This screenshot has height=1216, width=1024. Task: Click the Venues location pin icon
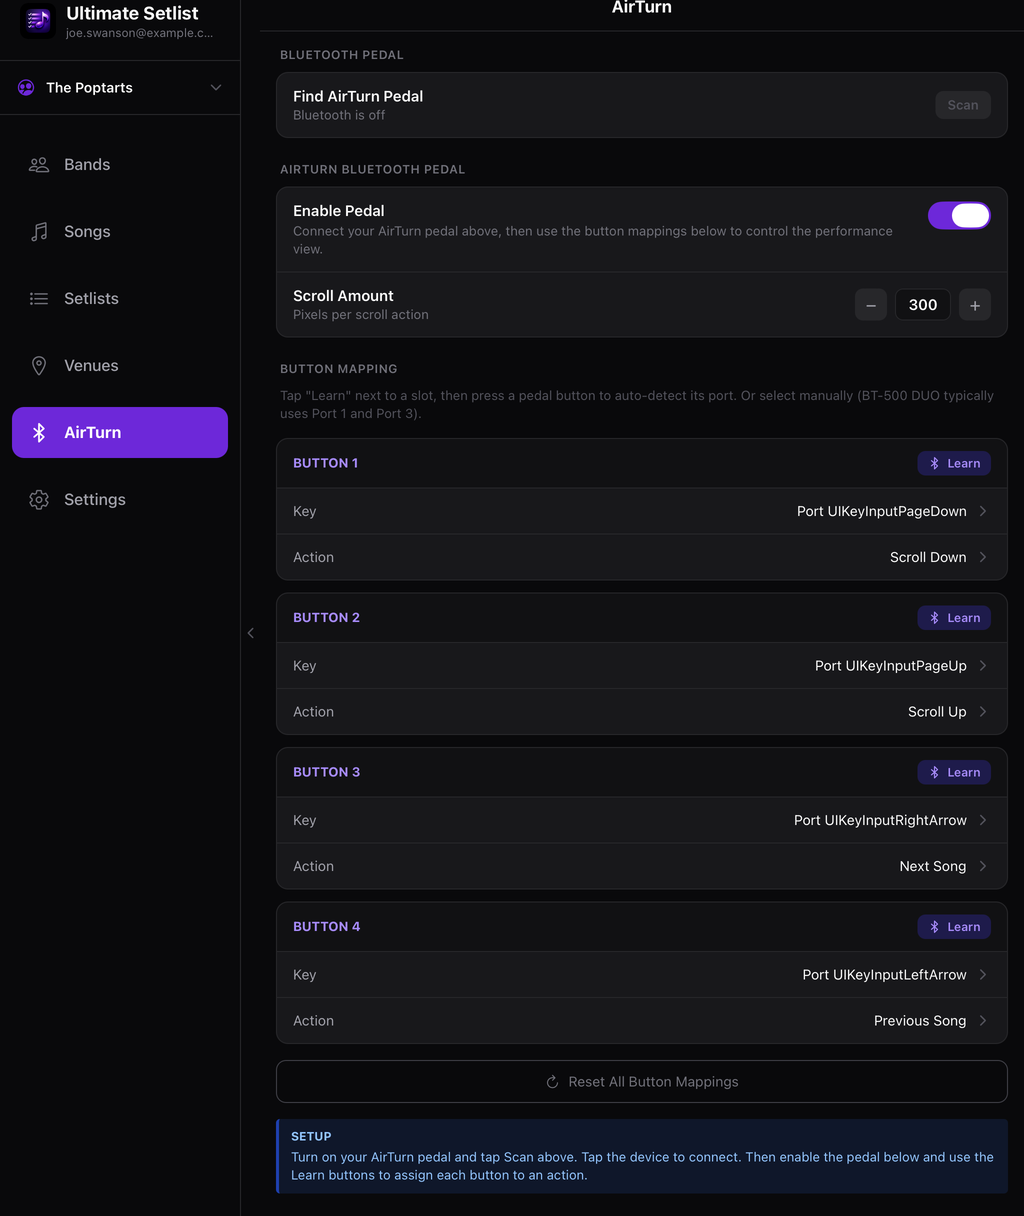coord(39,366)
